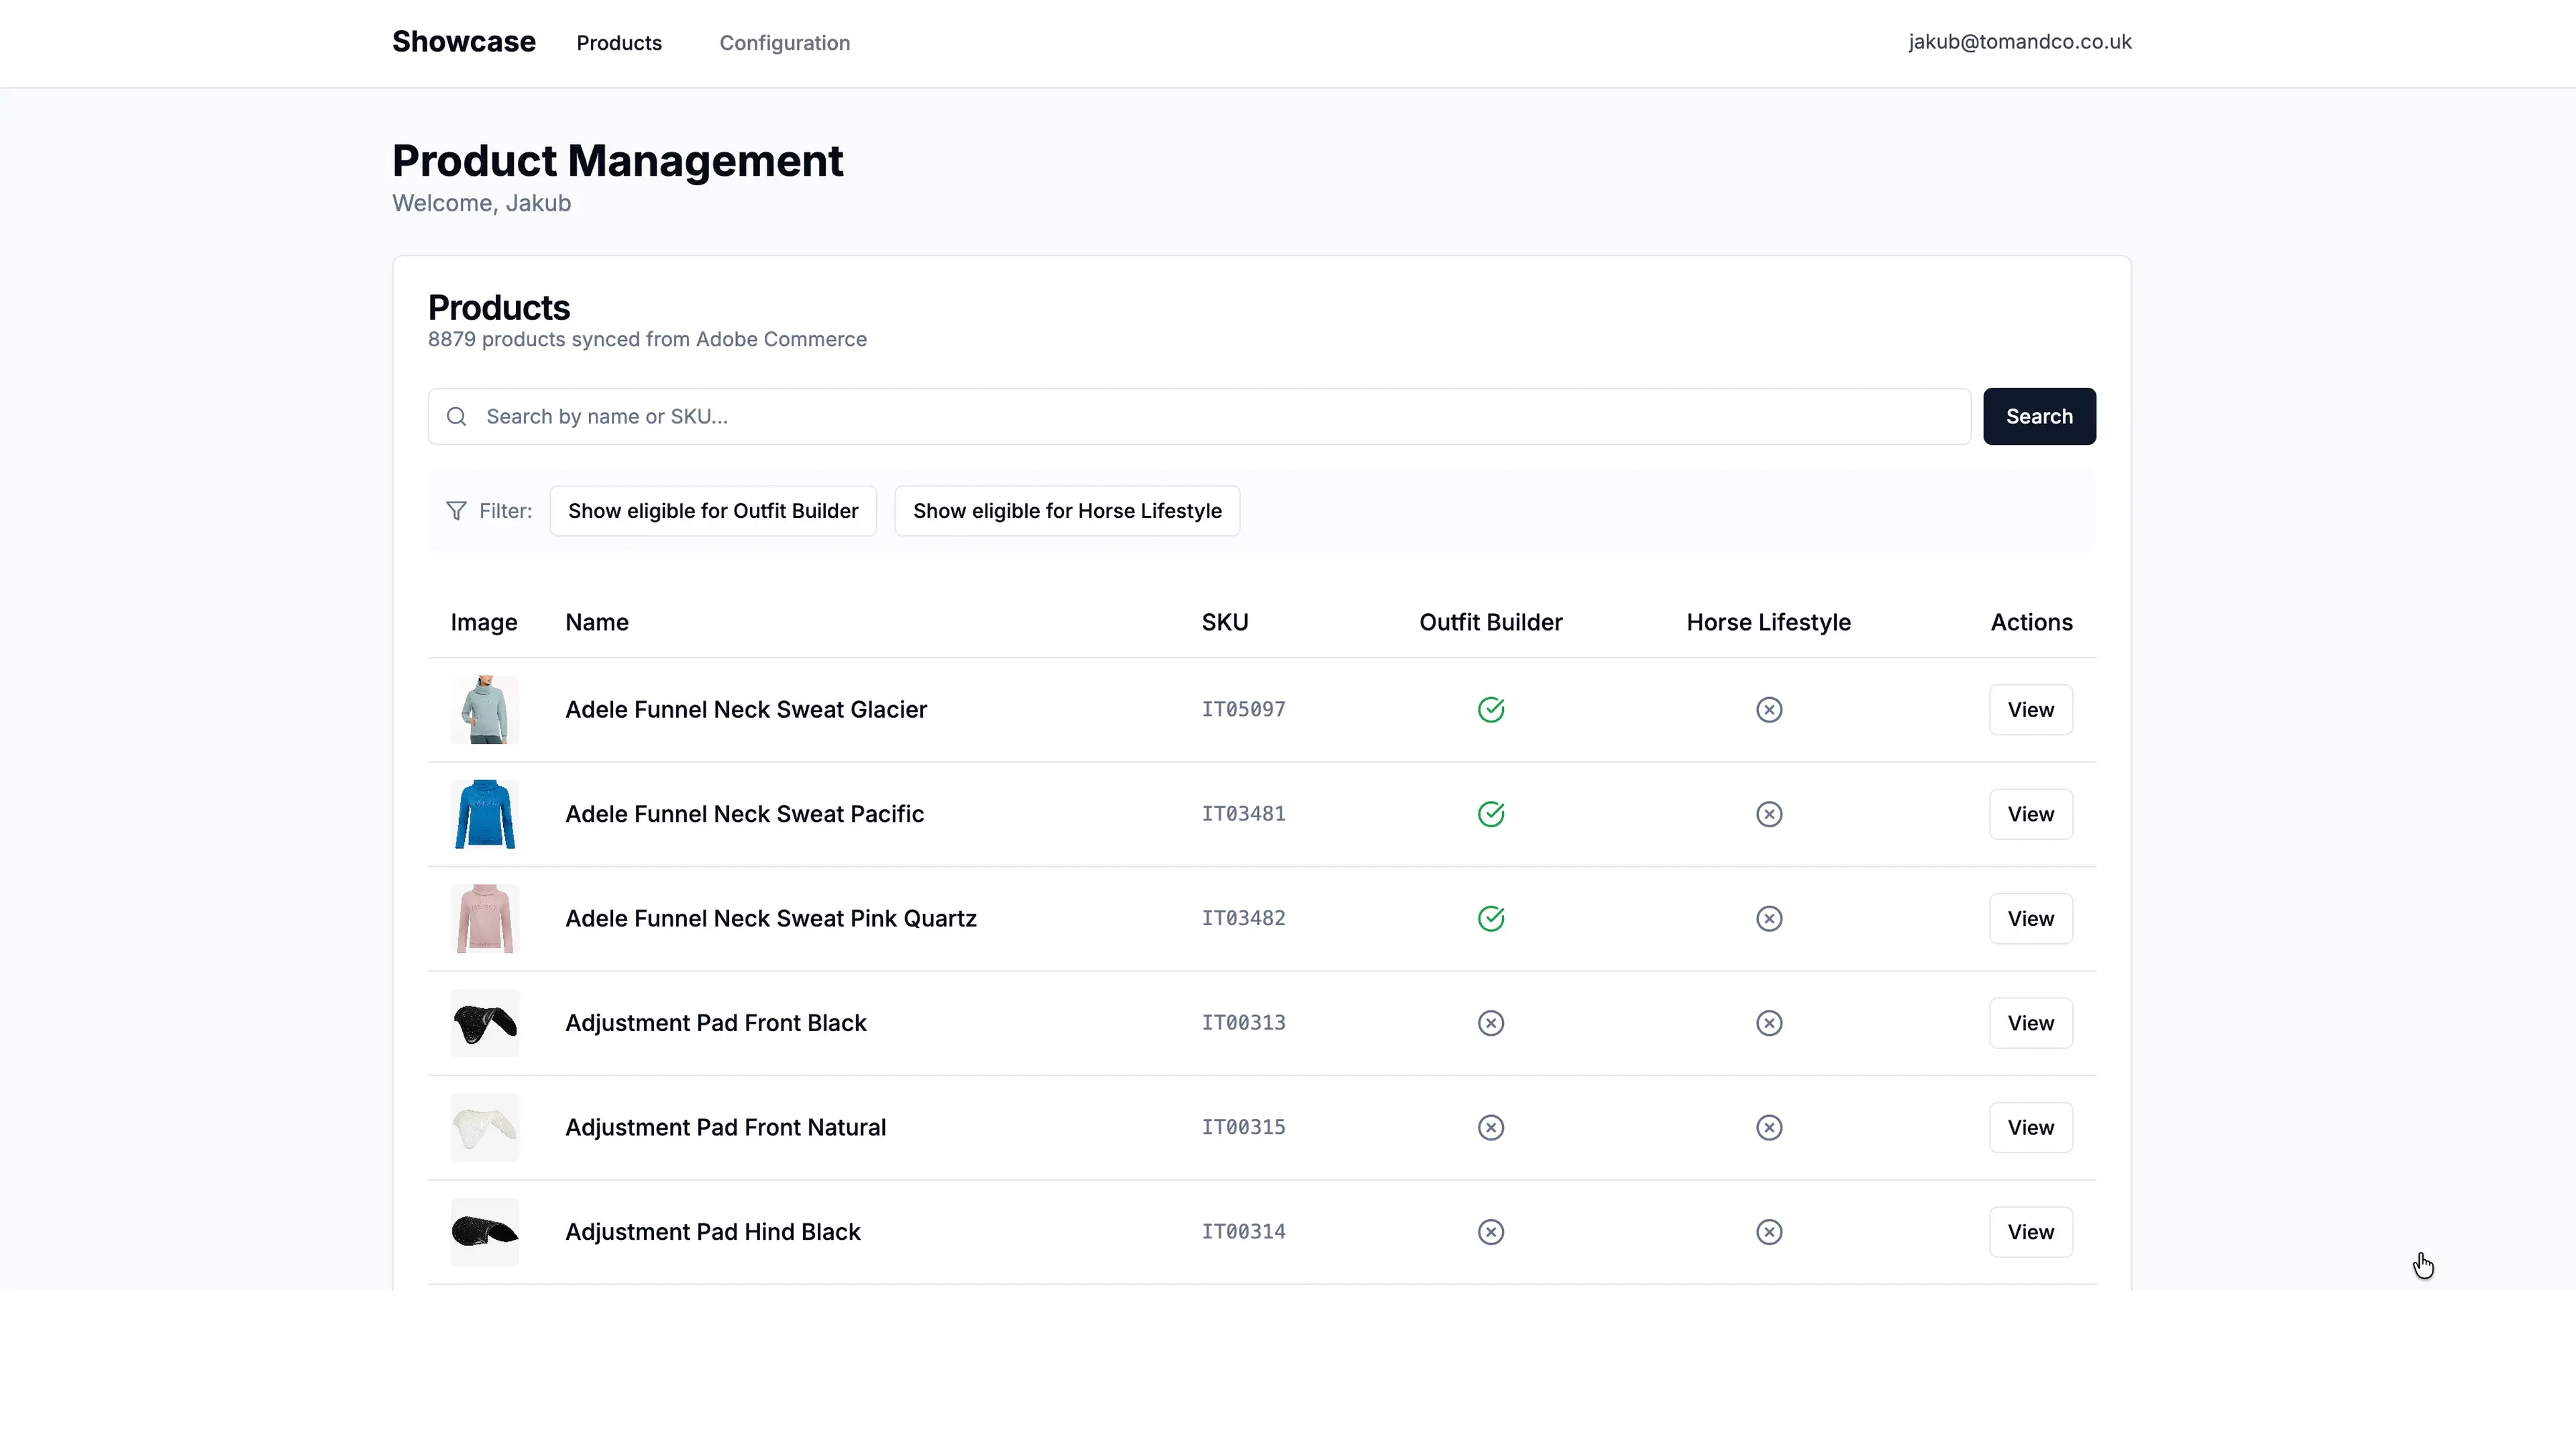
Task: Click the dark Search button
Action: (x=2039, y=416)
